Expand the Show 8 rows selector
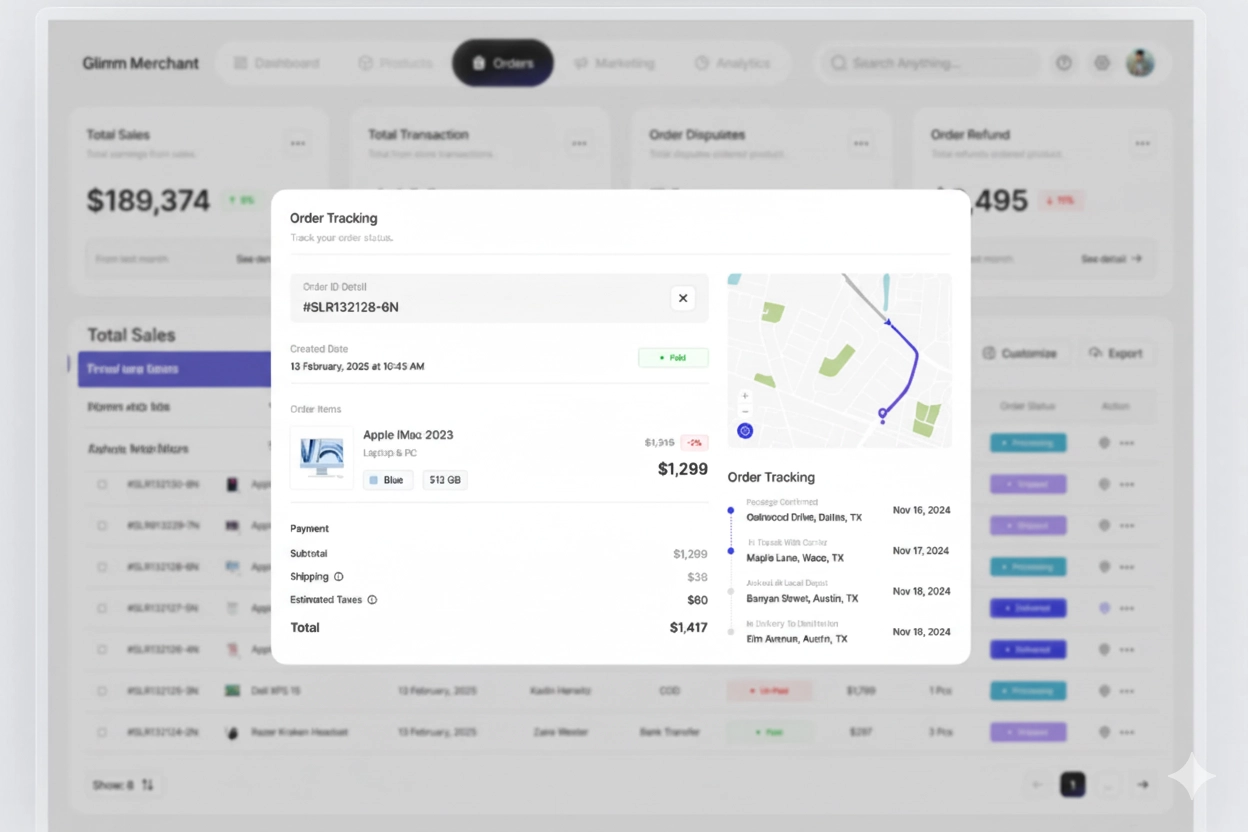1248x832 pixels. (x=123, y=785)
